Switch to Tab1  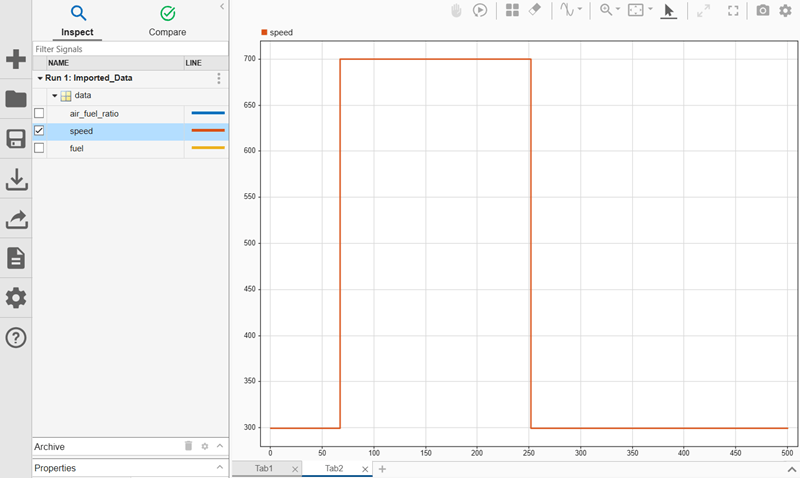click(264, 468)
